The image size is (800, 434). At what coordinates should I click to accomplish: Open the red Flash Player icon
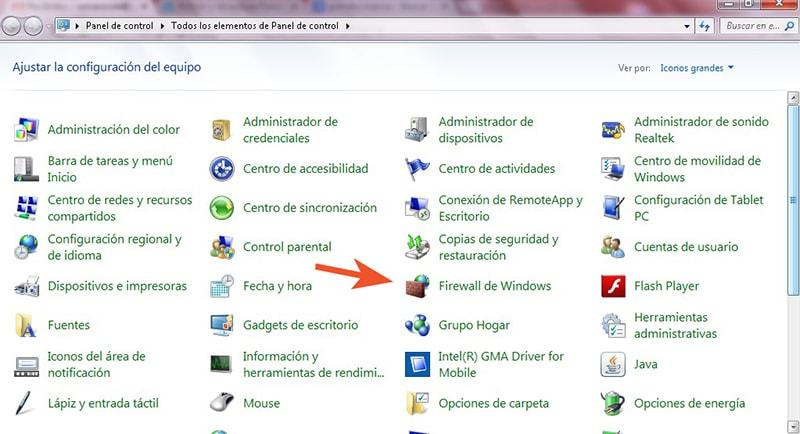coord(613,286)
